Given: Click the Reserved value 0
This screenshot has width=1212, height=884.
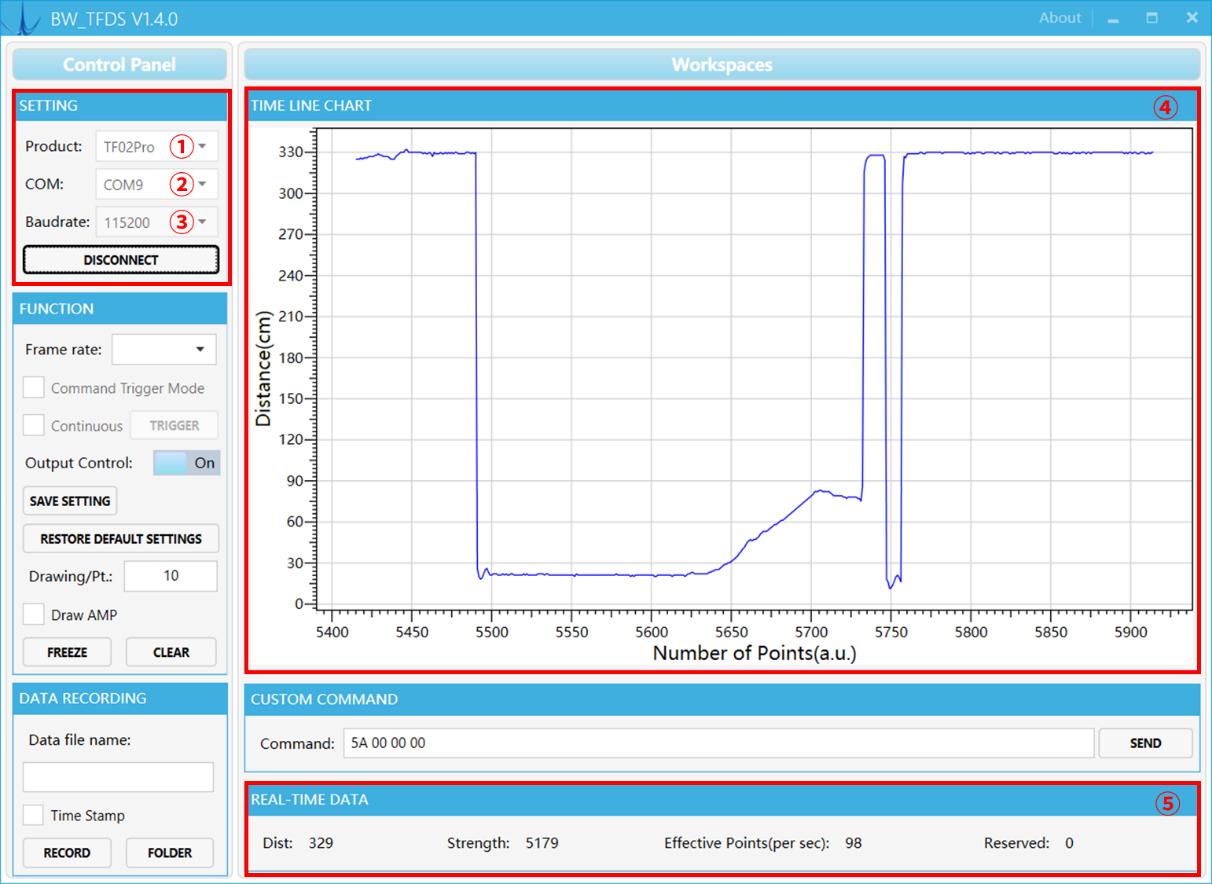Looking at the screenshot, I should click(x=1069, y=843).
